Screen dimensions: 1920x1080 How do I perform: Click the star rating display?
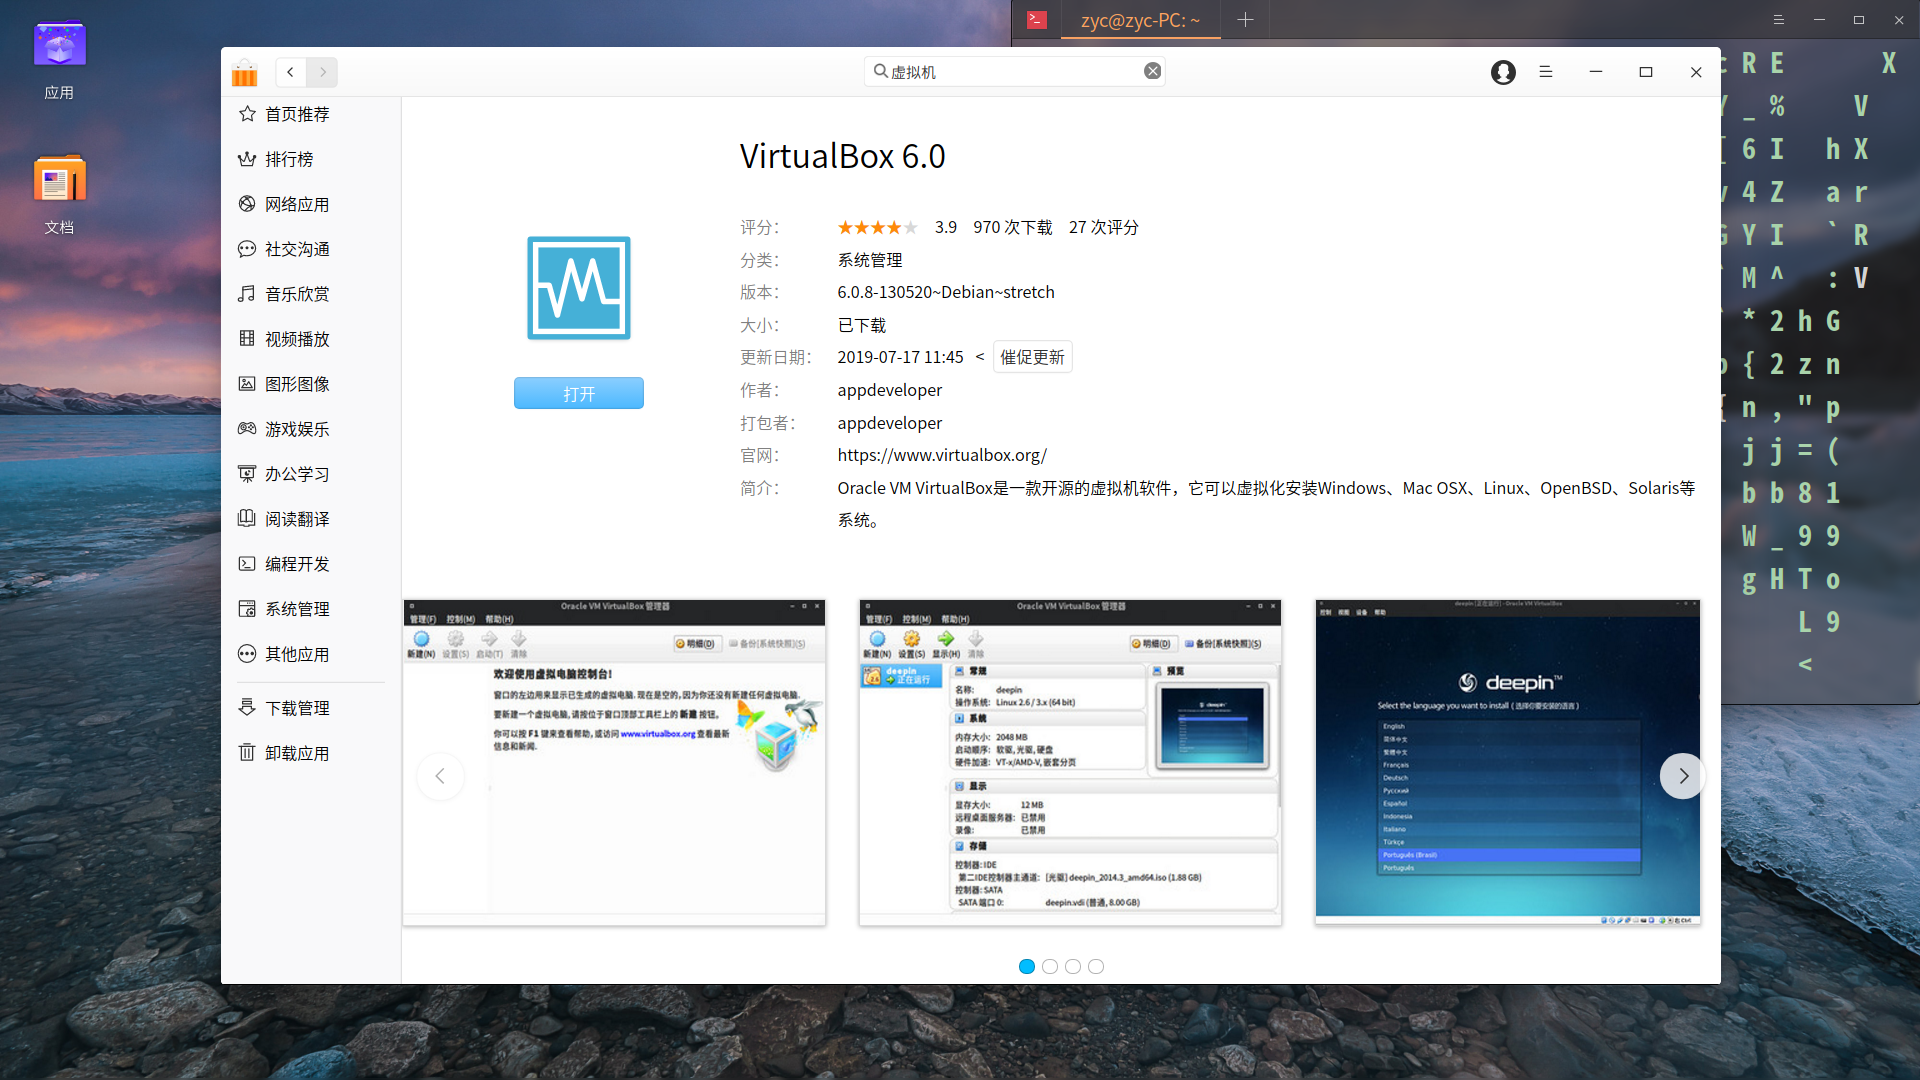pos(877,227)
